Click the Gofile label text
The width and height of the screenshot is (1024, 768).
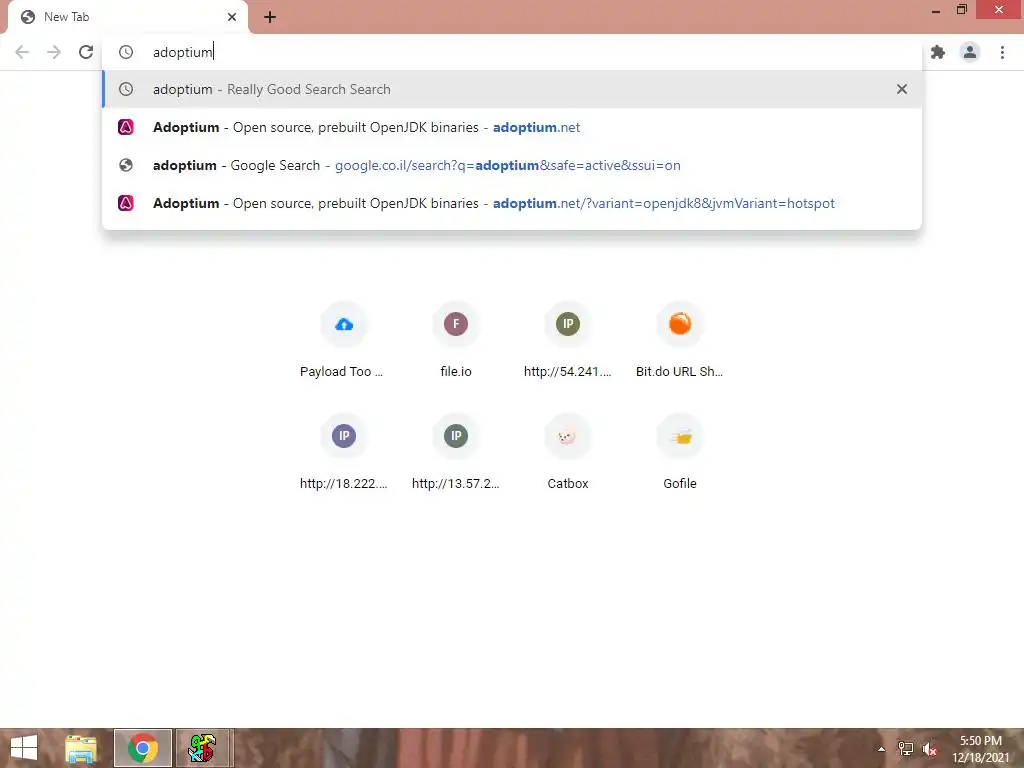tap(680, 484)
